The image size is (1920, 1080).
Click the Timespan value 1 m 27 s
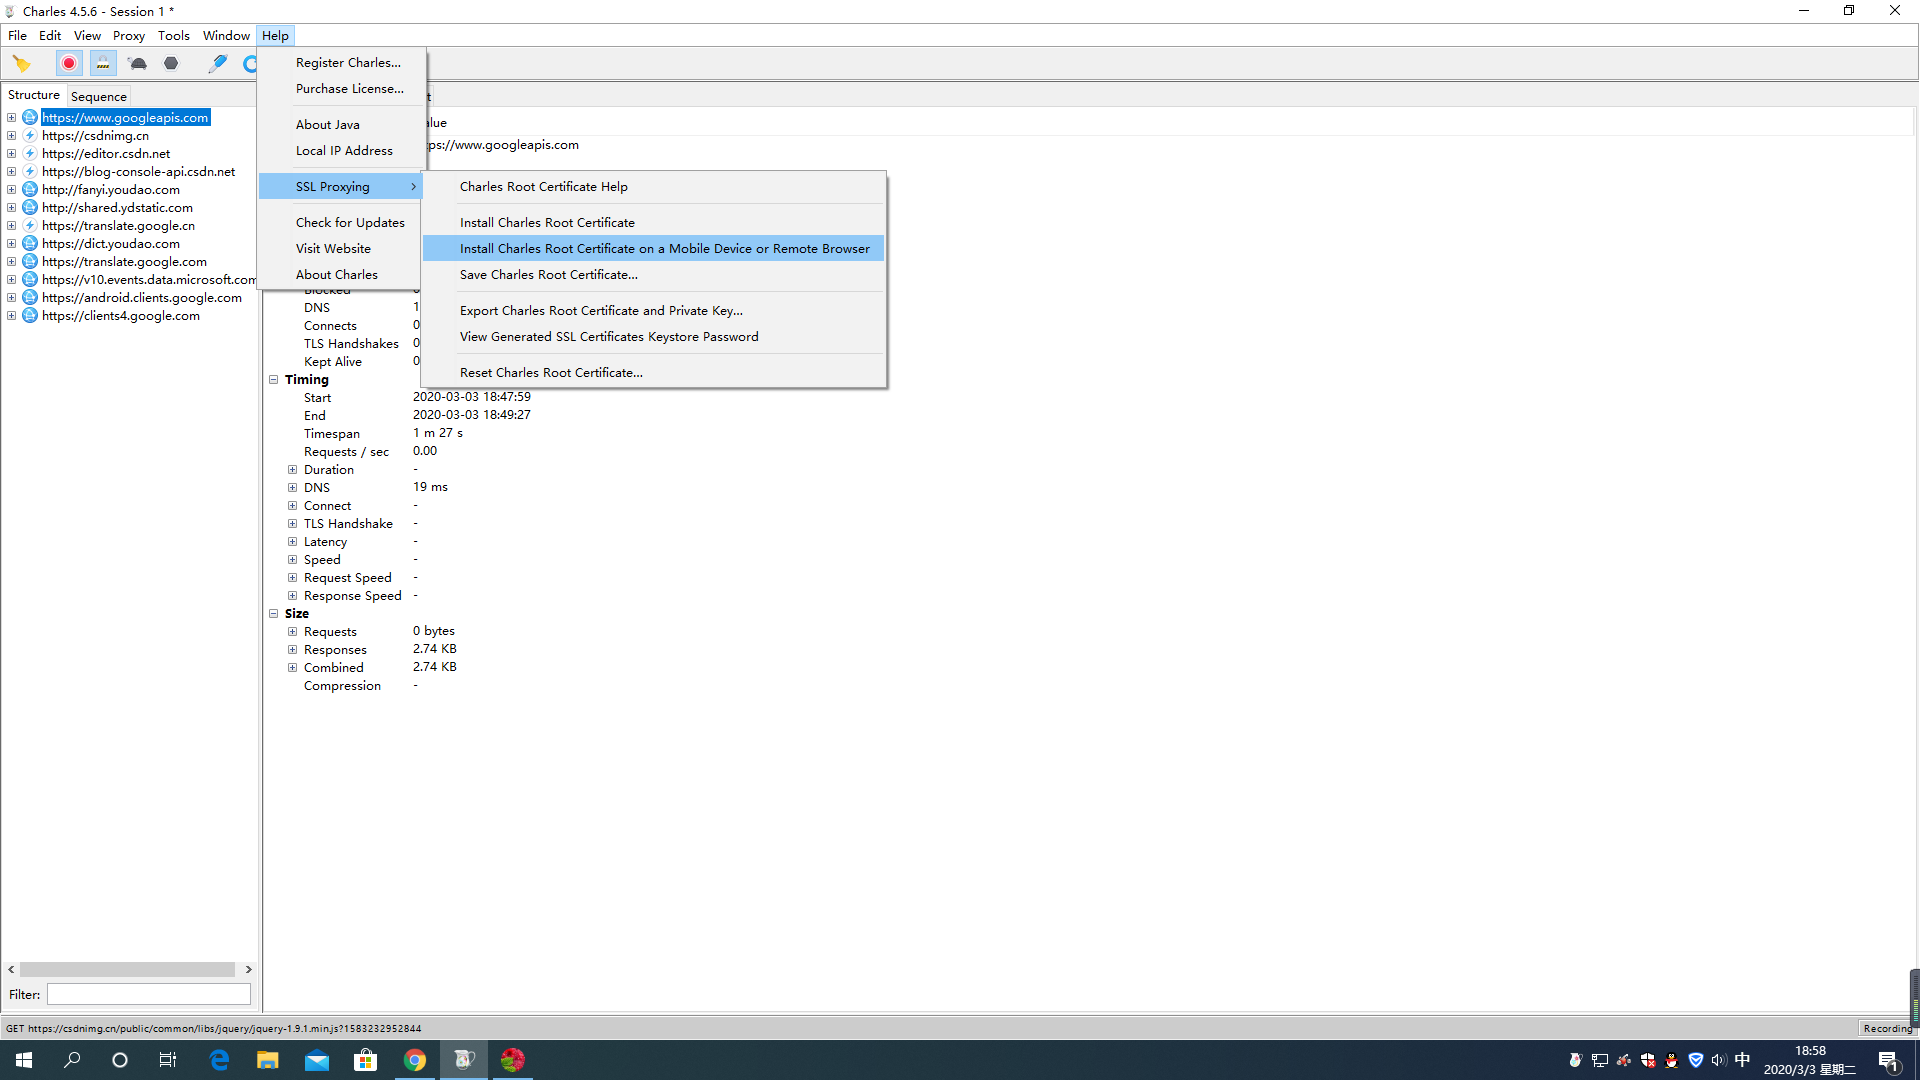tap(438, 433)
